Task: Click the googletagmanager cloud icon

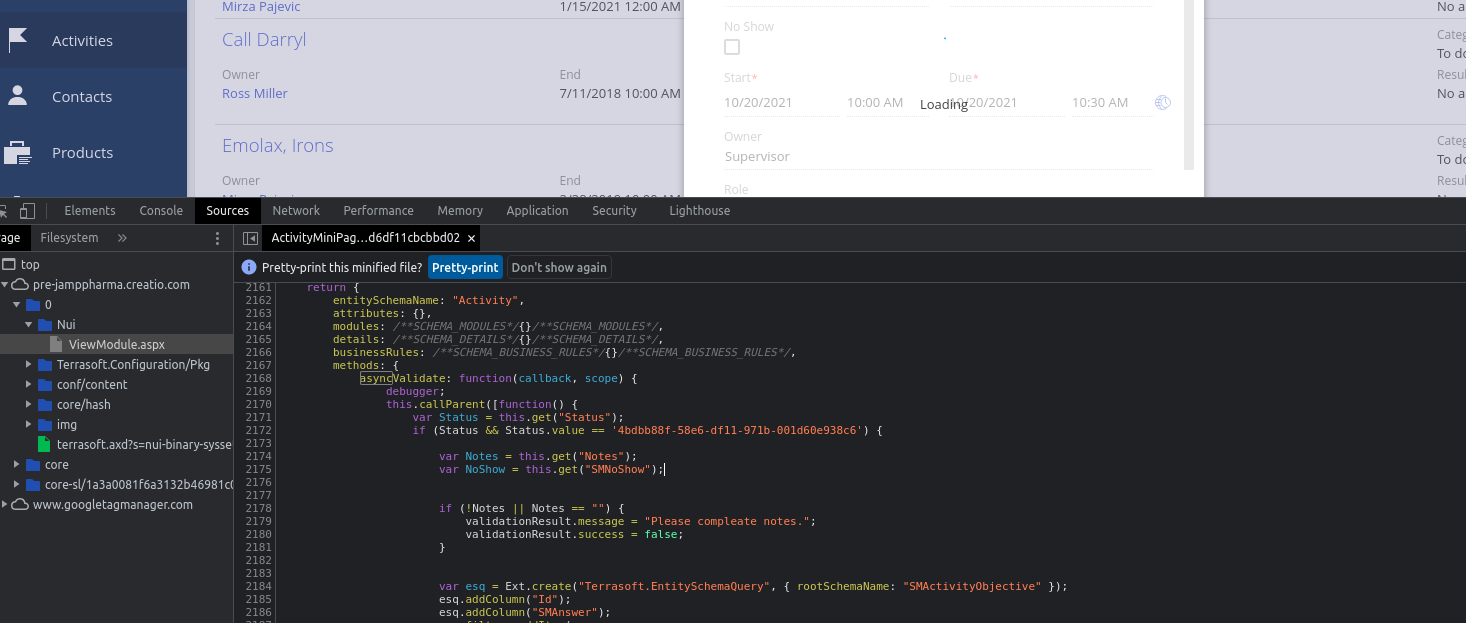Action: [x=20, y=504]
